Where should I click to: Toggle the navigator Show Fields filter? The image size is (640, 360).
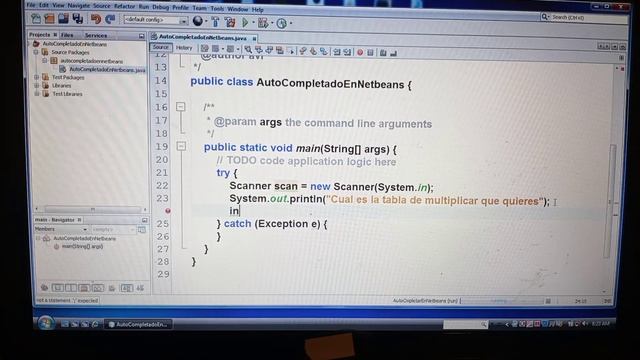tap(58, 288)
